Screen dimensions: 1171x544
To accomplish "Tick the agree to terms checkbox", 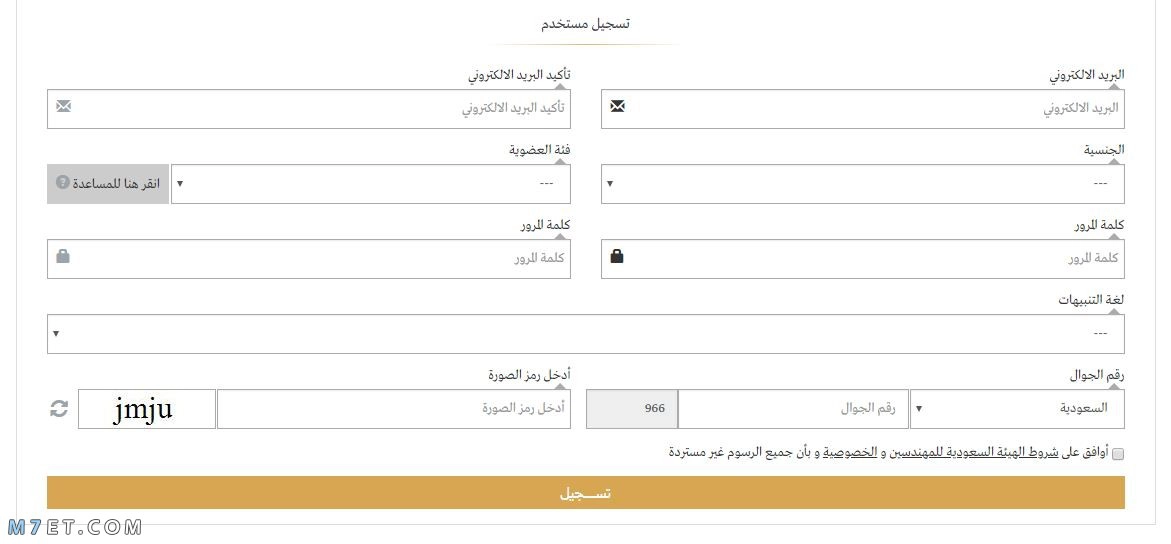I will (1118, 454).
